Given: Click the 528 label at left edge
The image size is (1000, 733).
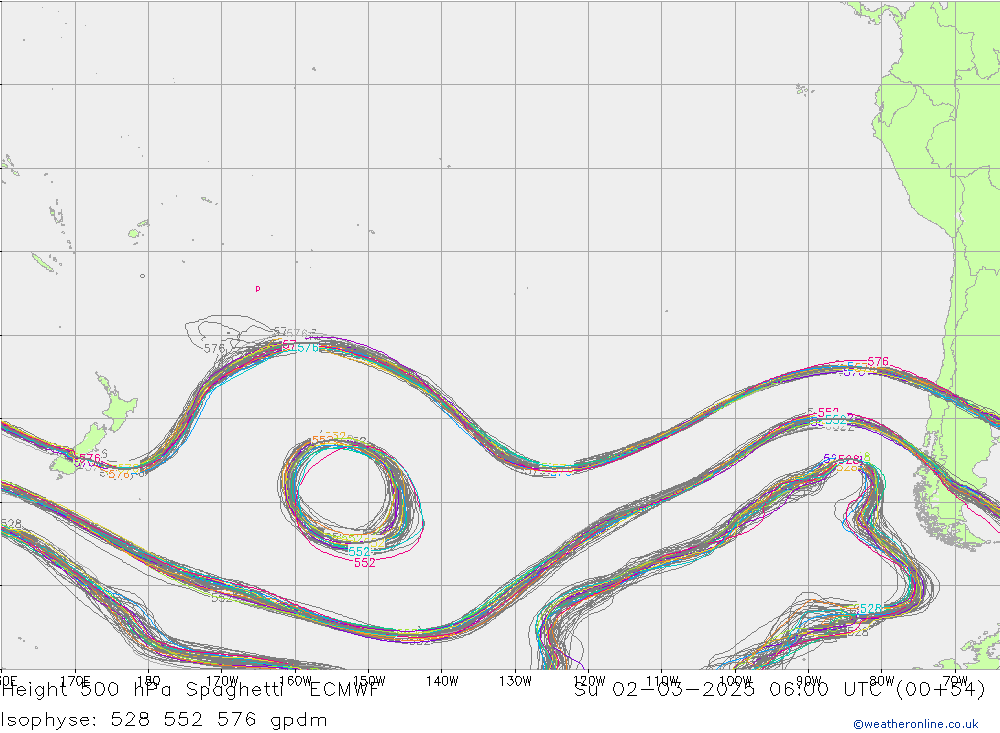Looking at the screenshot, I should point(11,524).
